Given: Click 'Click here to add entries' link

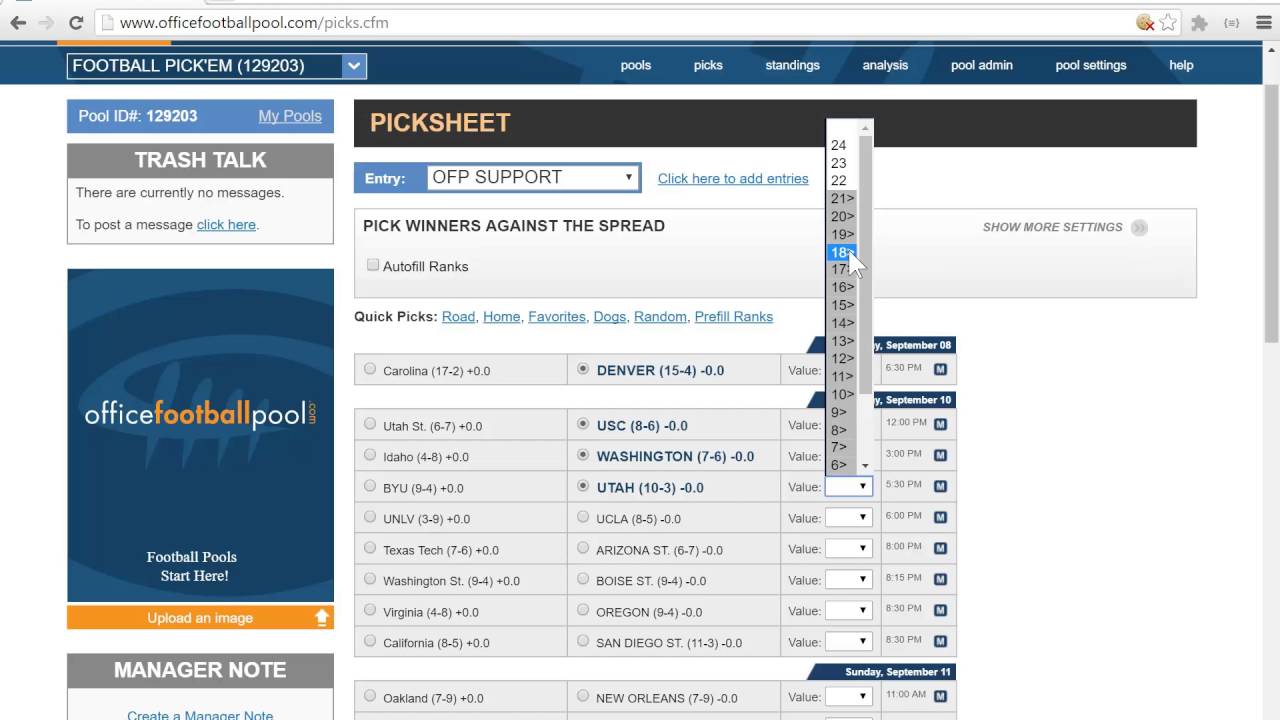Looking at the screenshot, I should pyautogui.click(x=733, y=179).
